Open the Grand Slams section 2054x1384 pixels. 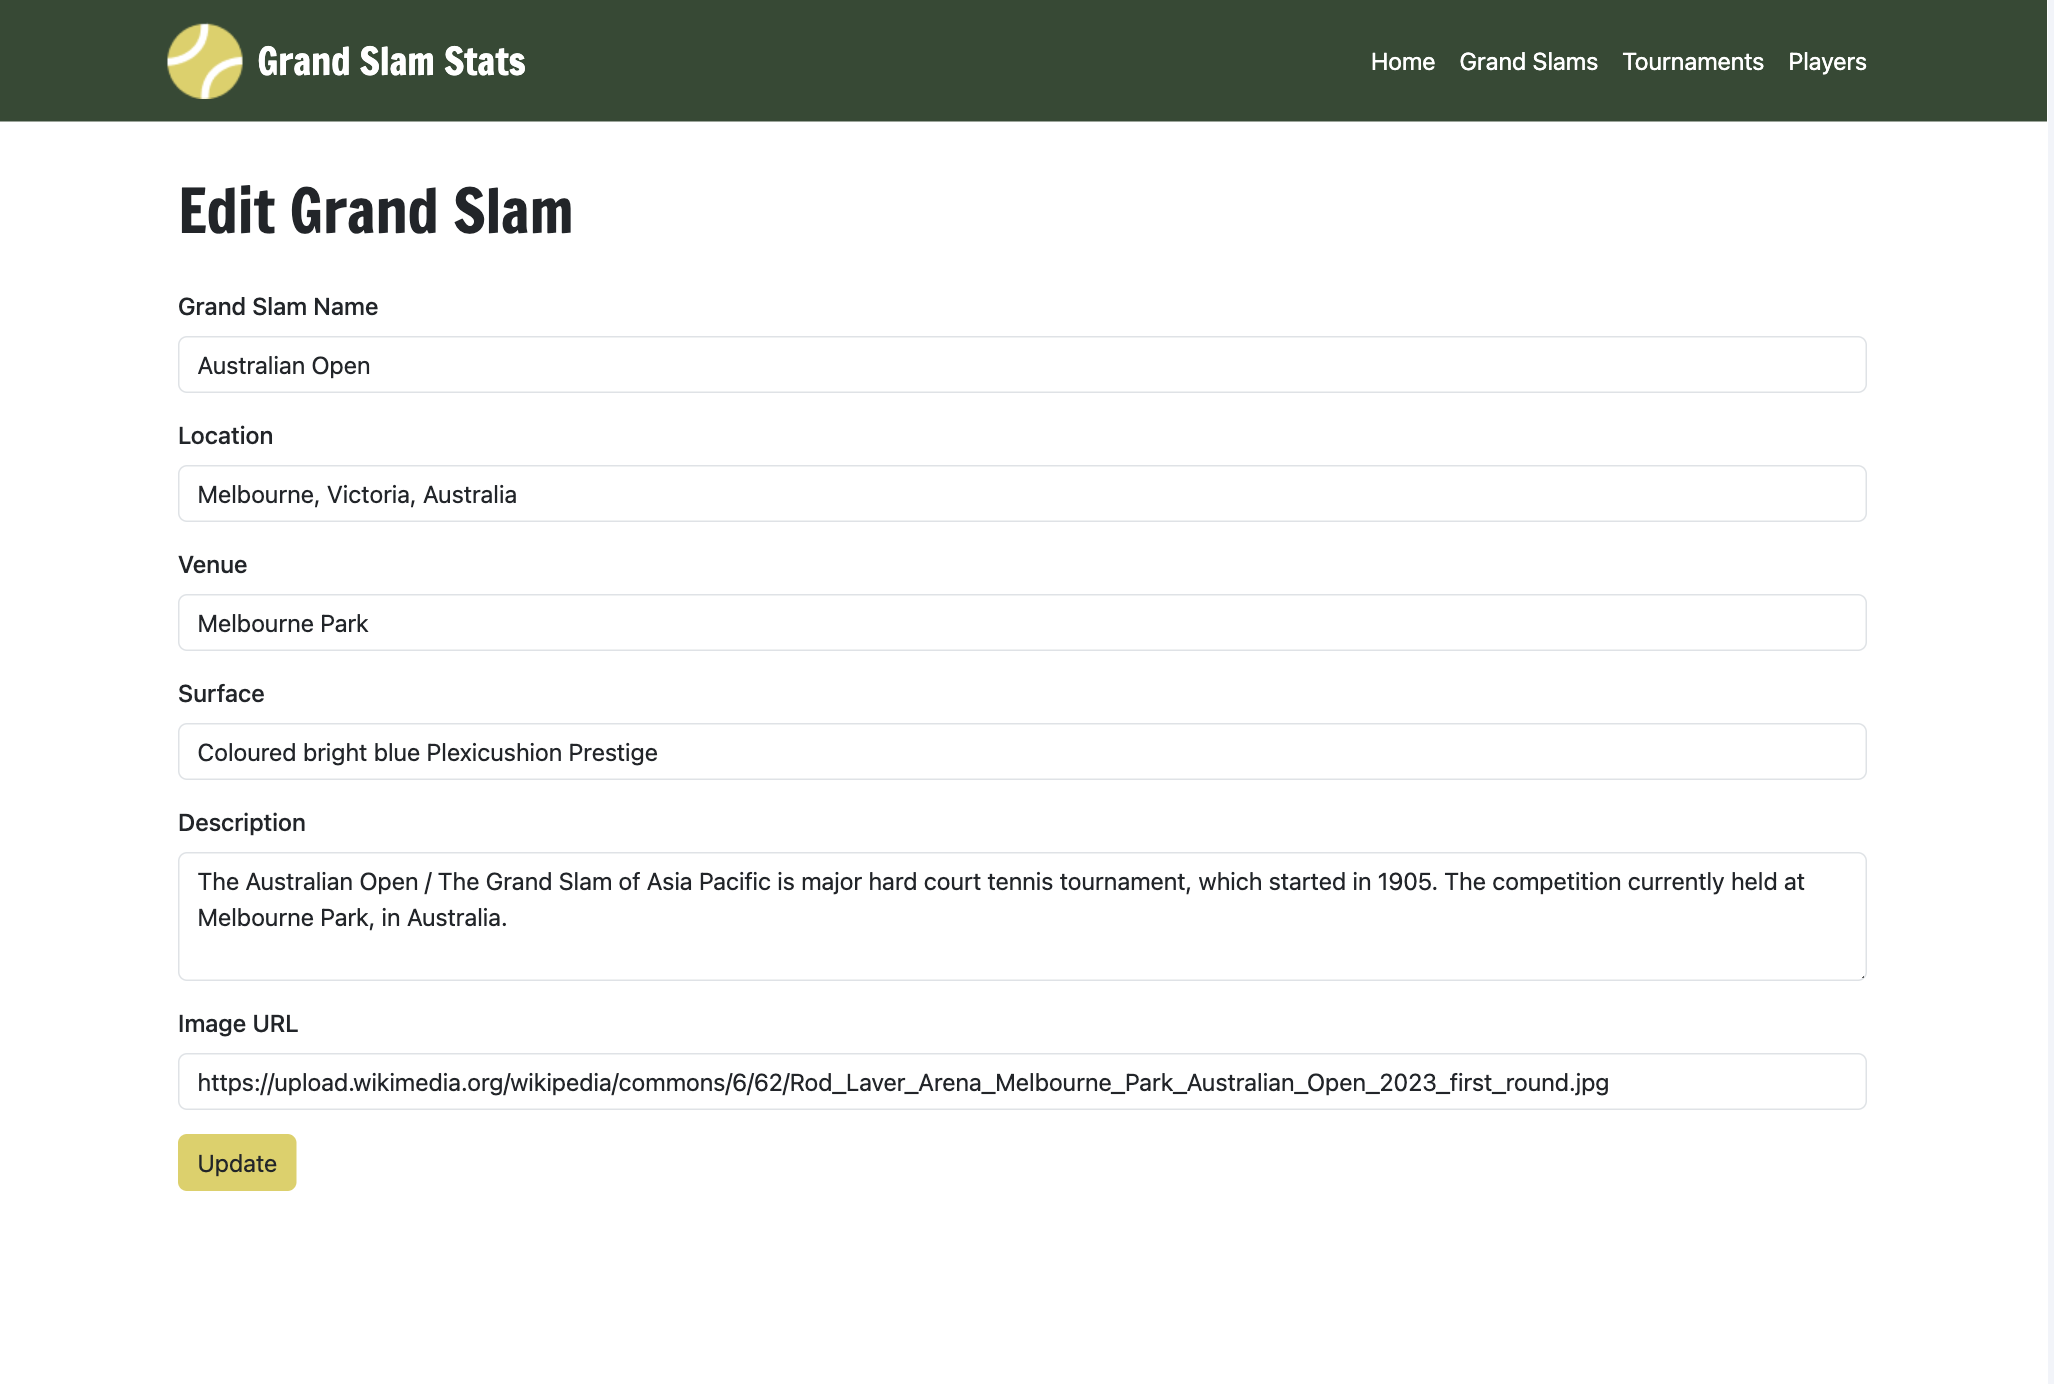coord(1528,61)
